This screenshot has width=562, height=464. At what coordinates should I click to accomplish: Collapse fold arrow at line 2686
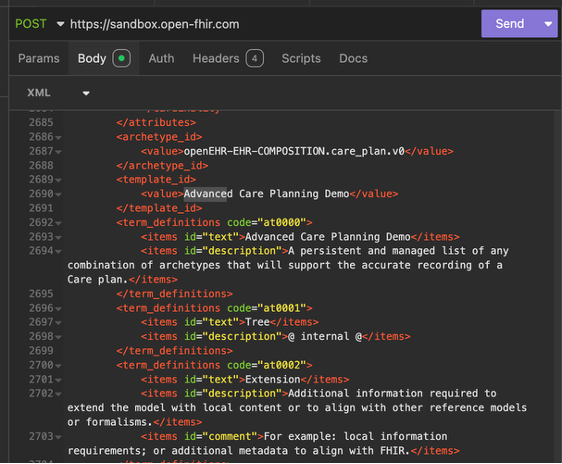(58, 138)
